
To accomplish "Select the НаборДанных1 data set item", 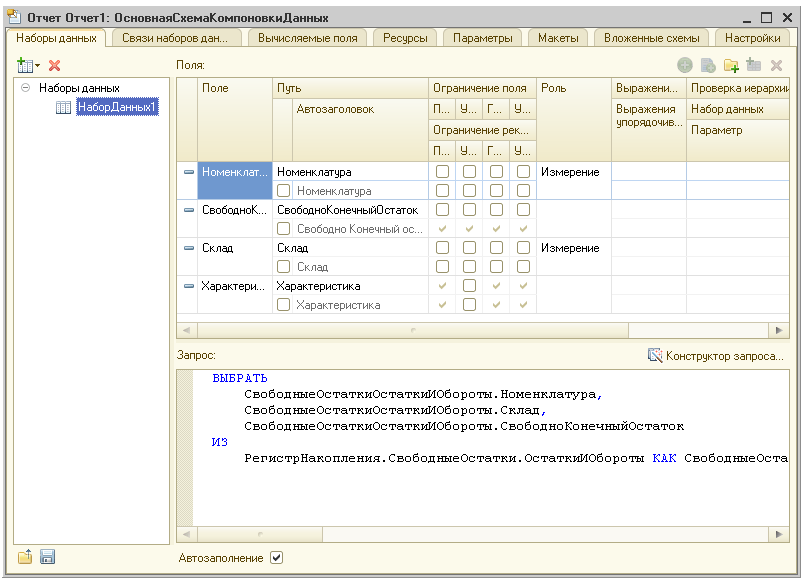I will (116, 107).
